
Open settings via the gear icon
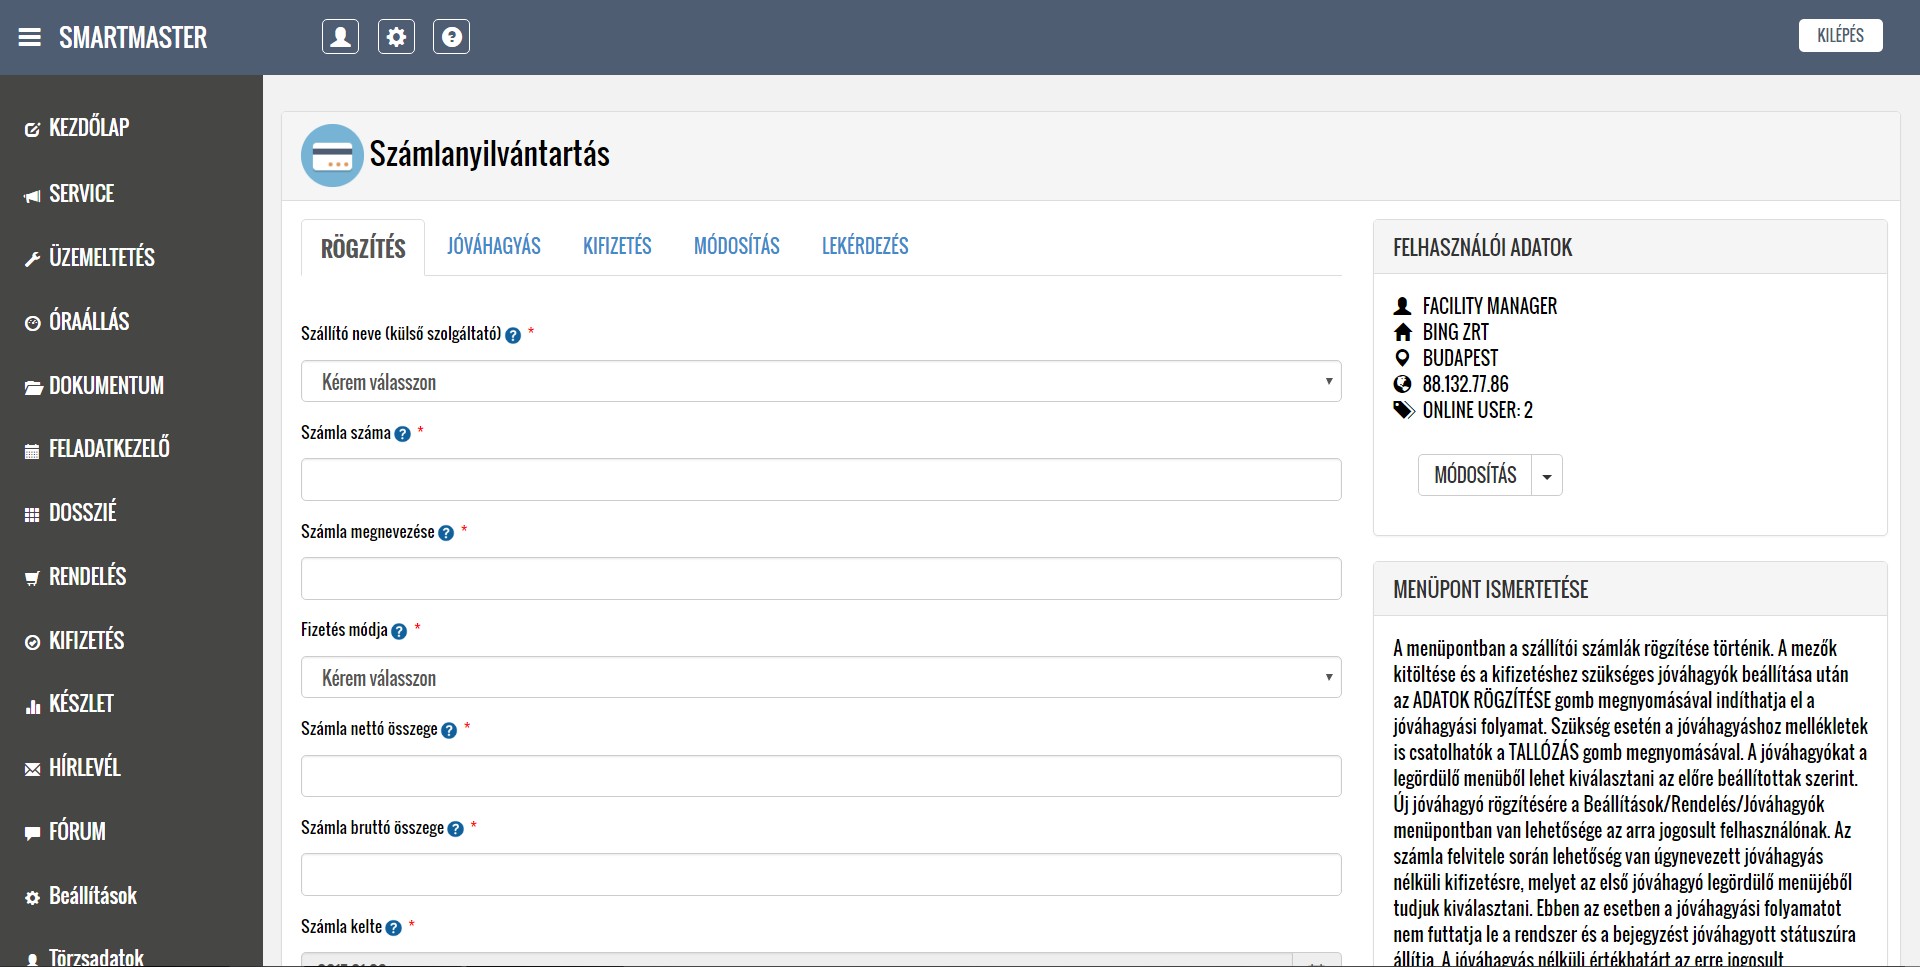(x=396, y=37)
